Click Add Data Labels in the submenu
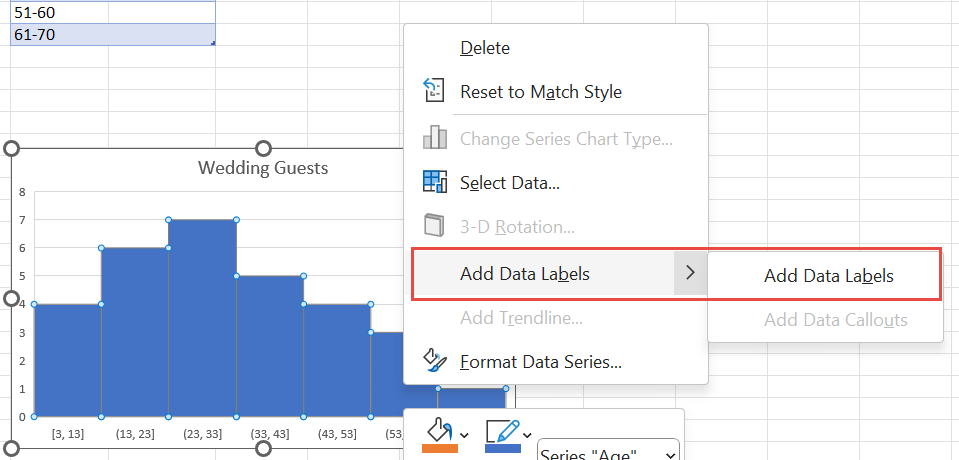The height and width of the screenshot is (460, 959). (829, 276)
